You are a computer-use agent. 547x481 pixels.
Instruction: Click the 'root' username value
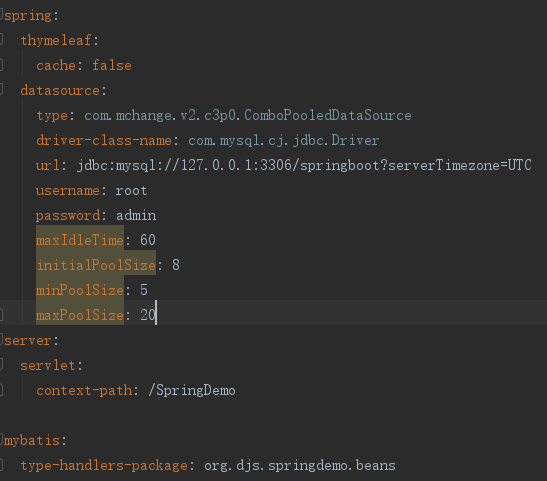point(131,191)
